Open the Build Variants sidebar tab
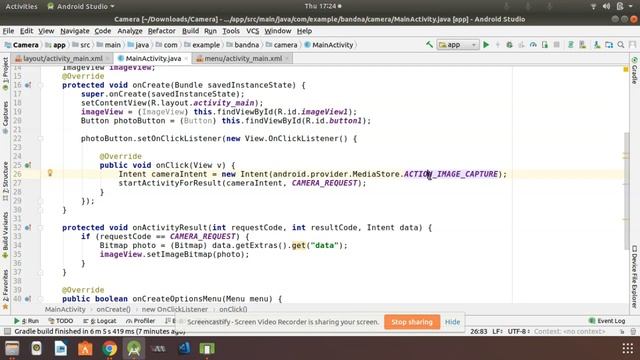The height and width of the screenshot is (360, 640). click(x=5, y=234)
